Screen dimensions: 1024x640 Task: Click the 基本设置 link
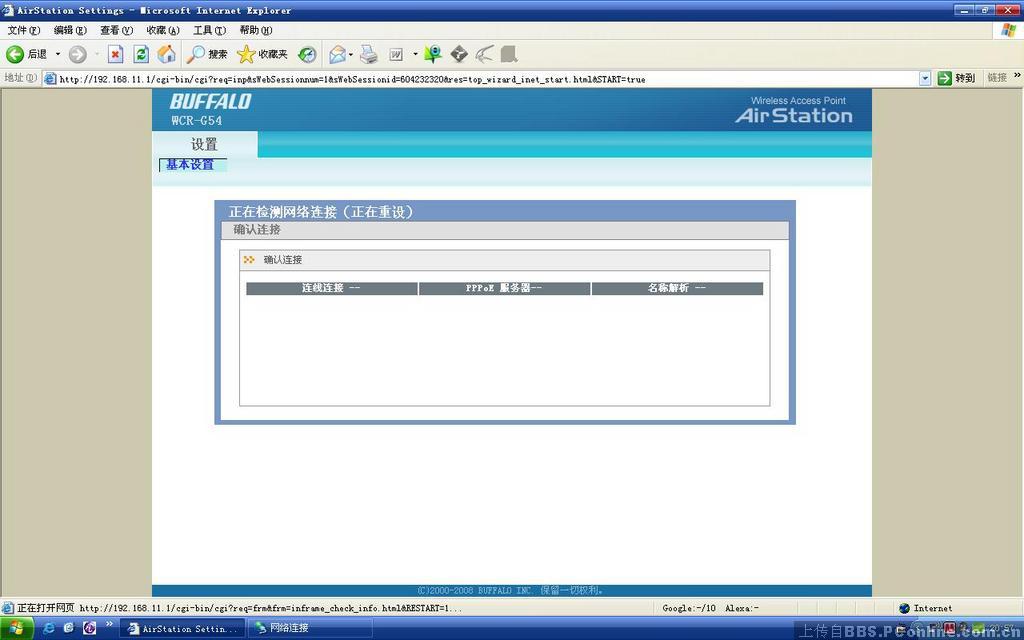pos(190,165)
